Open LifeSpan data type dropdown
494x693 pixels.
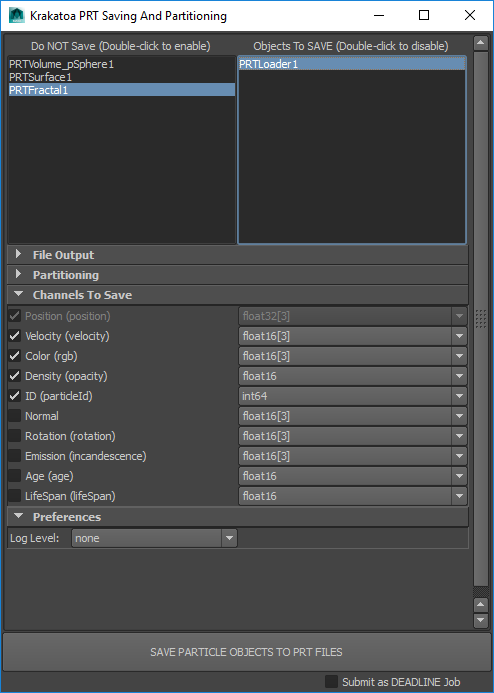[353, 496]
